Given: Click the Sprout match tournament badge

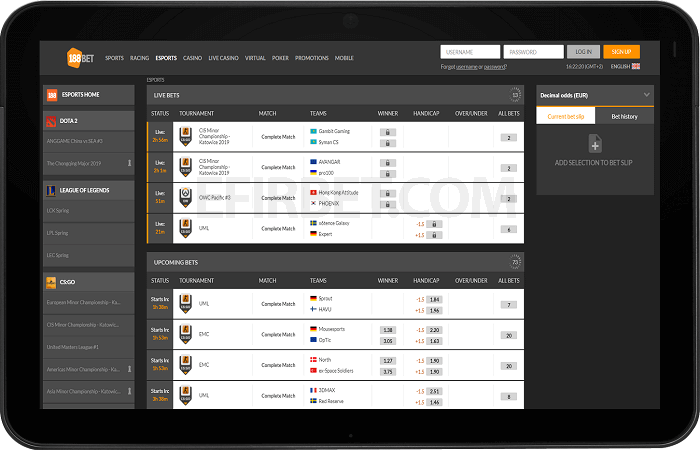Looking at the screenshot, I should (186, 304).
